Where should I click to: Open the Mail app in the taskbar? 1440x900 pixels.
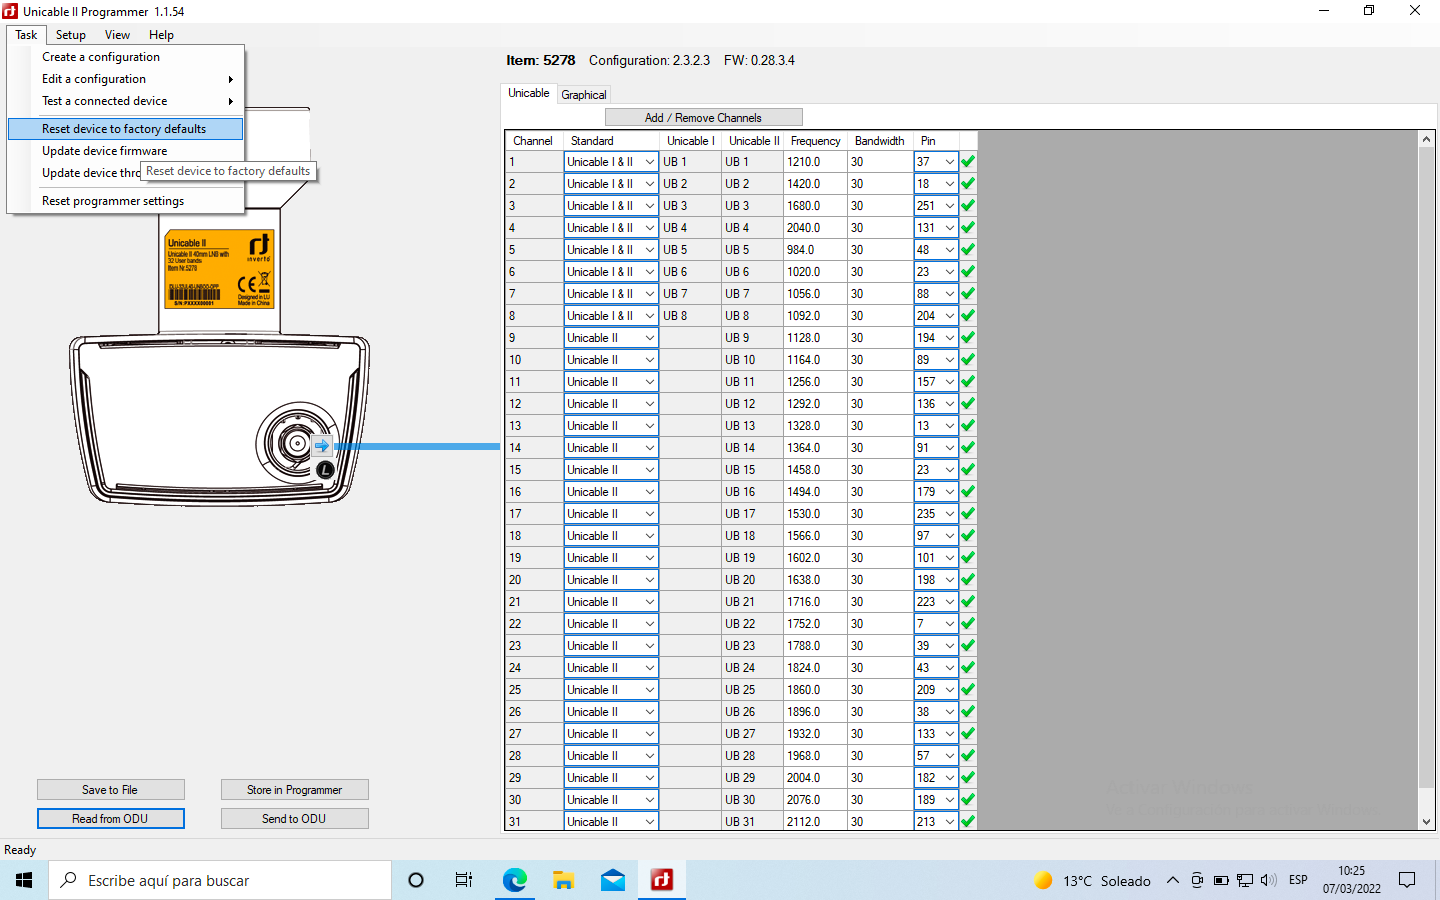tap(612, 880)
